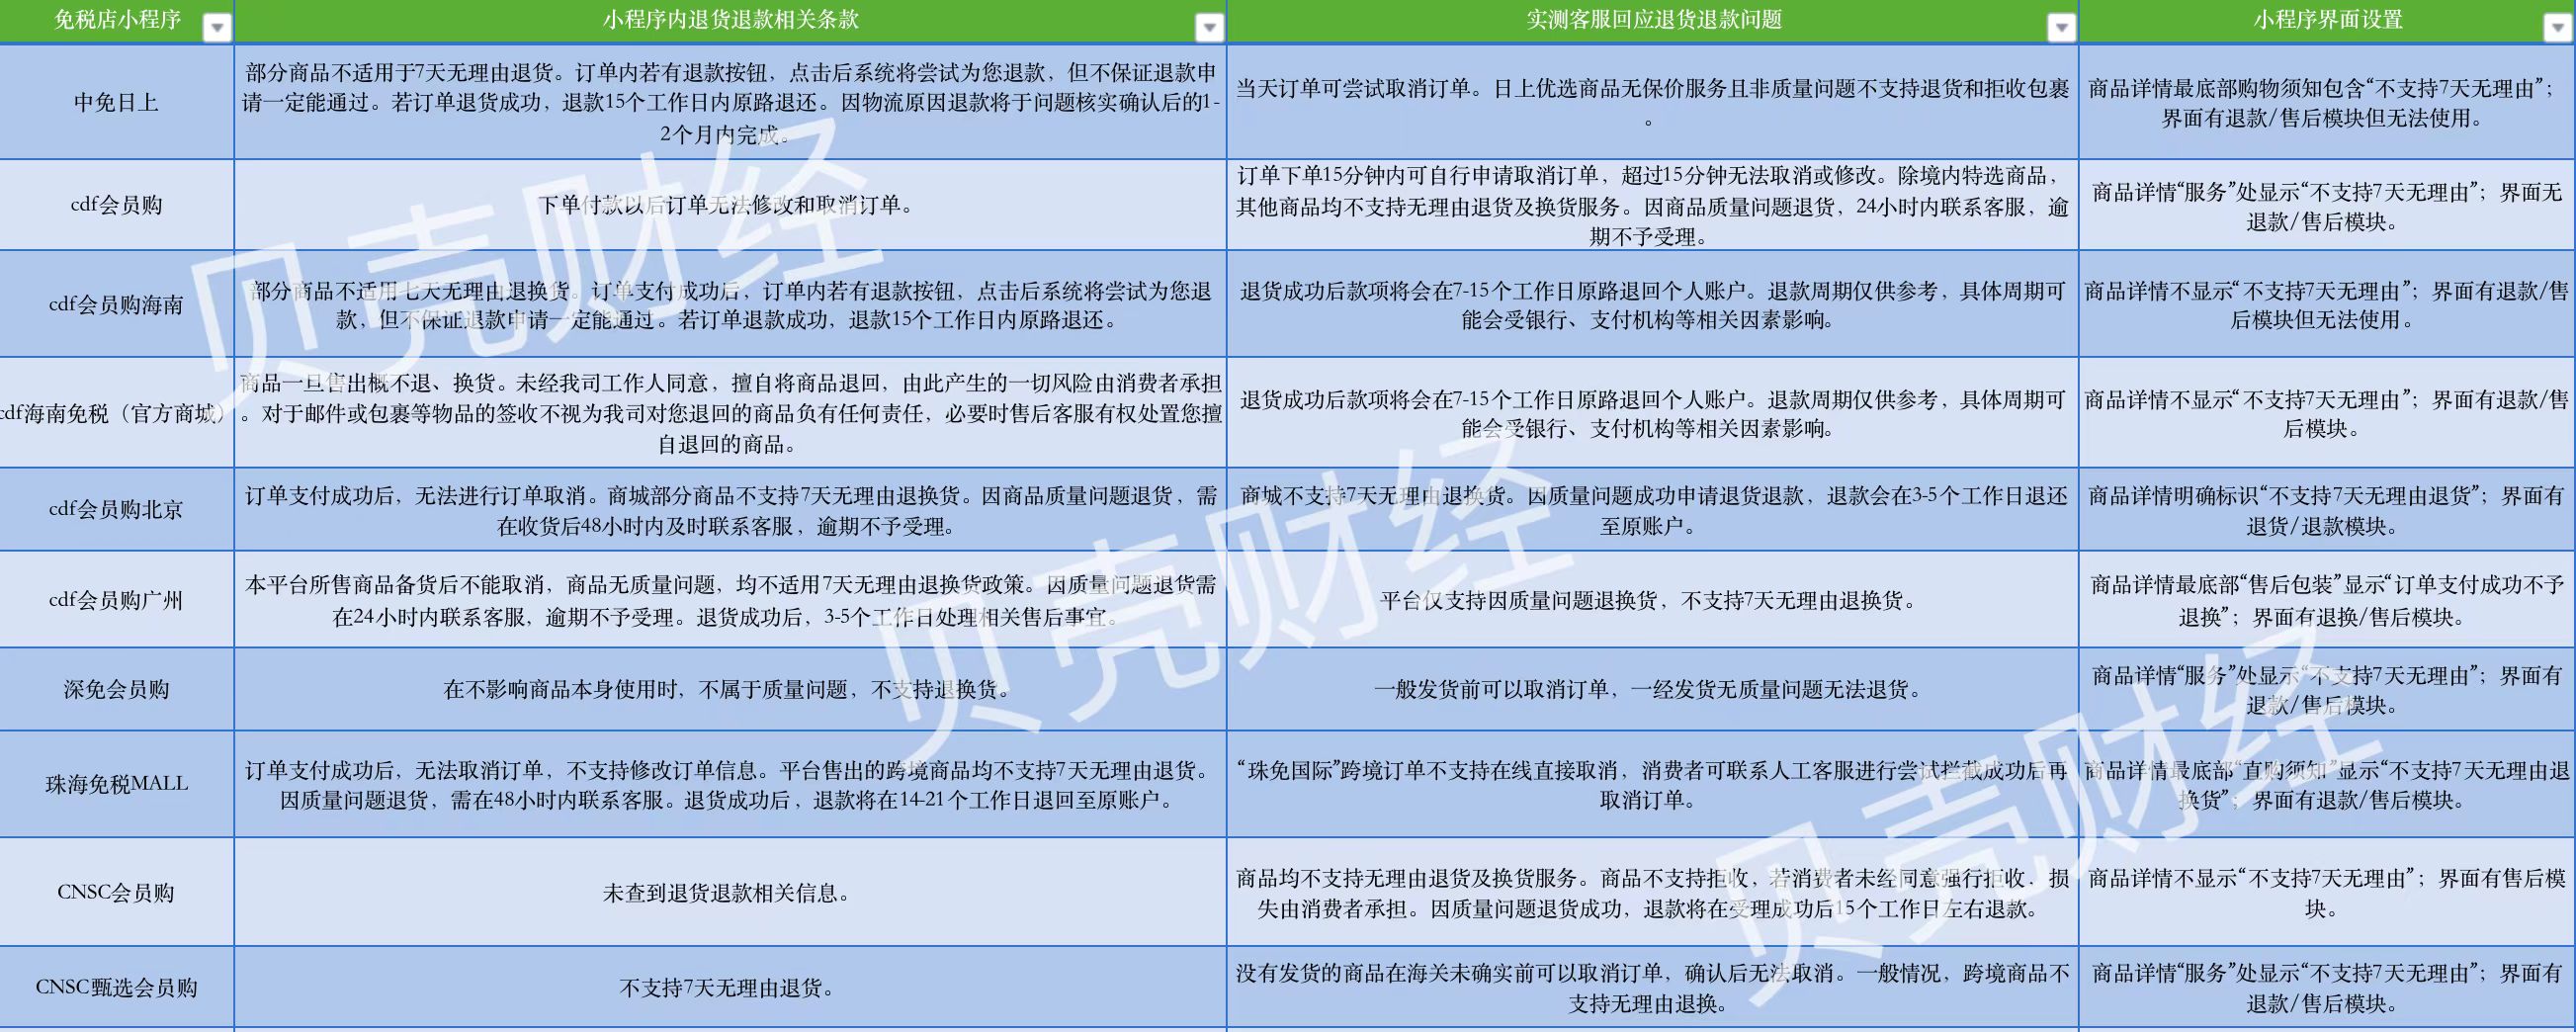The image size is (2576, 1032).
Task: Select the 珠海免税MALL cell
Action: 116,784
